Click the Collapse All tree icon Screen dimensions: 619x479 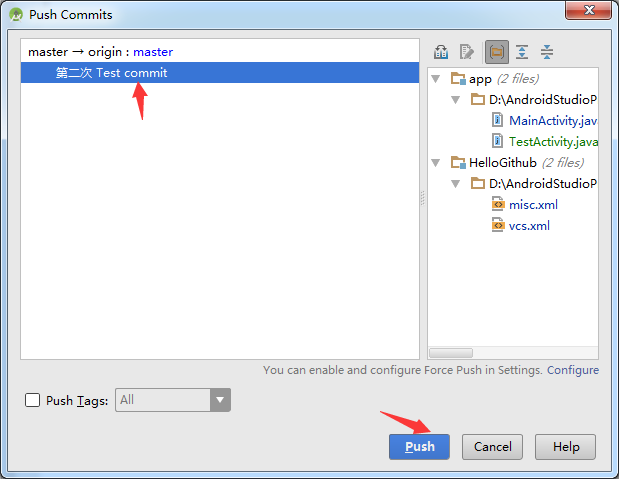click(x=547, y=52)
